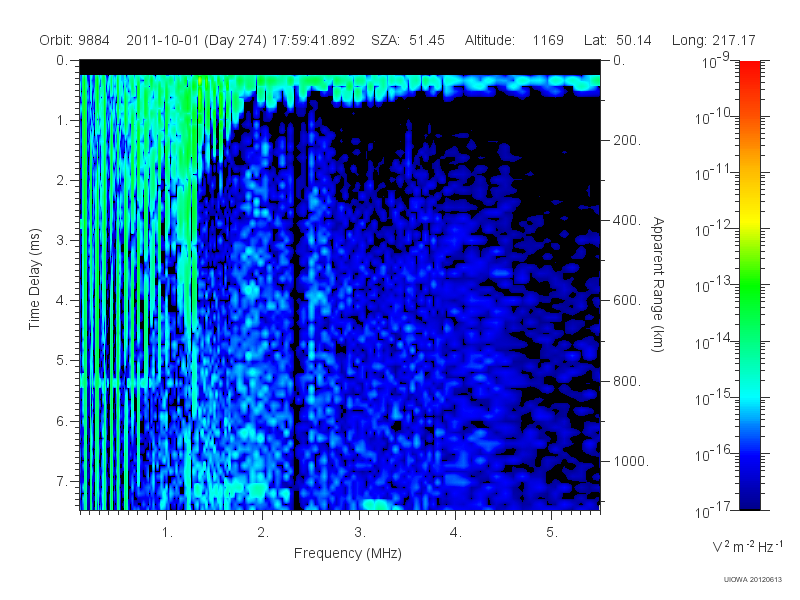Click the 1. tick on frequency axis
The height and width of the screenshot is (600, 800).
tap(167, 533)
